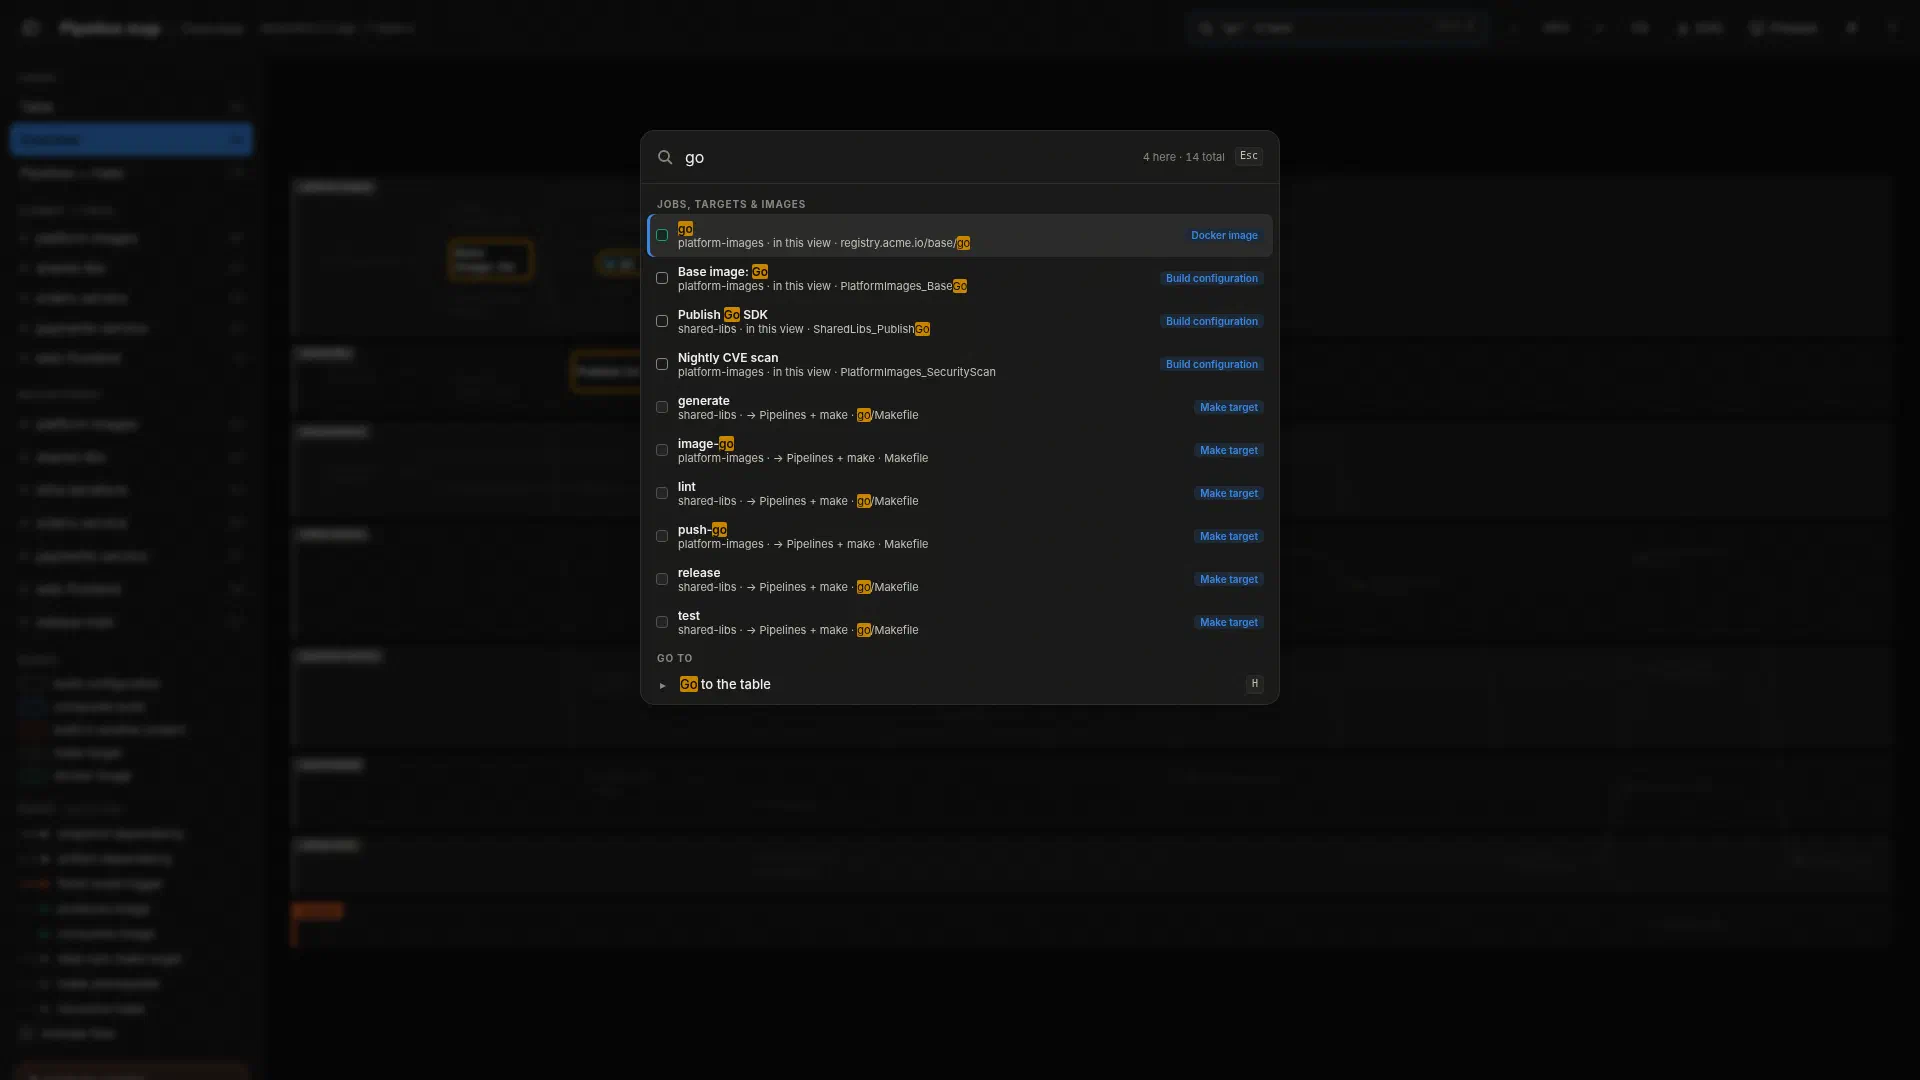Click the square icon next to the 'test' target
The image size is (1920, 1080).
tap(662, 622)
